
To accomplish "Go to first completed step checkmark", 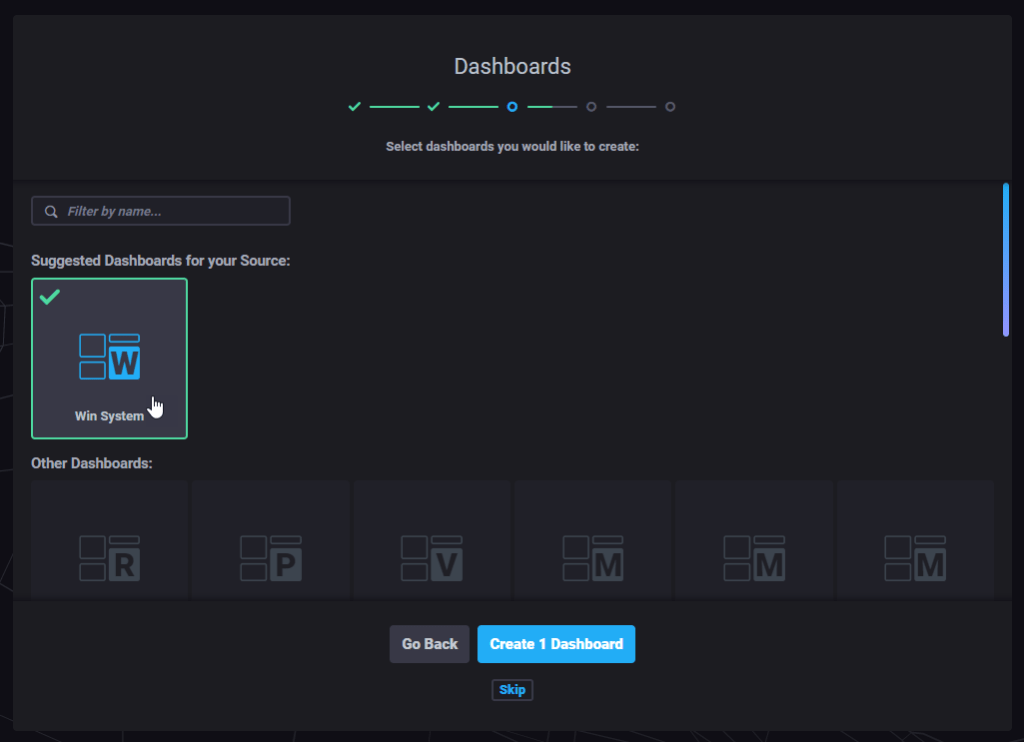I will (354, 106).
